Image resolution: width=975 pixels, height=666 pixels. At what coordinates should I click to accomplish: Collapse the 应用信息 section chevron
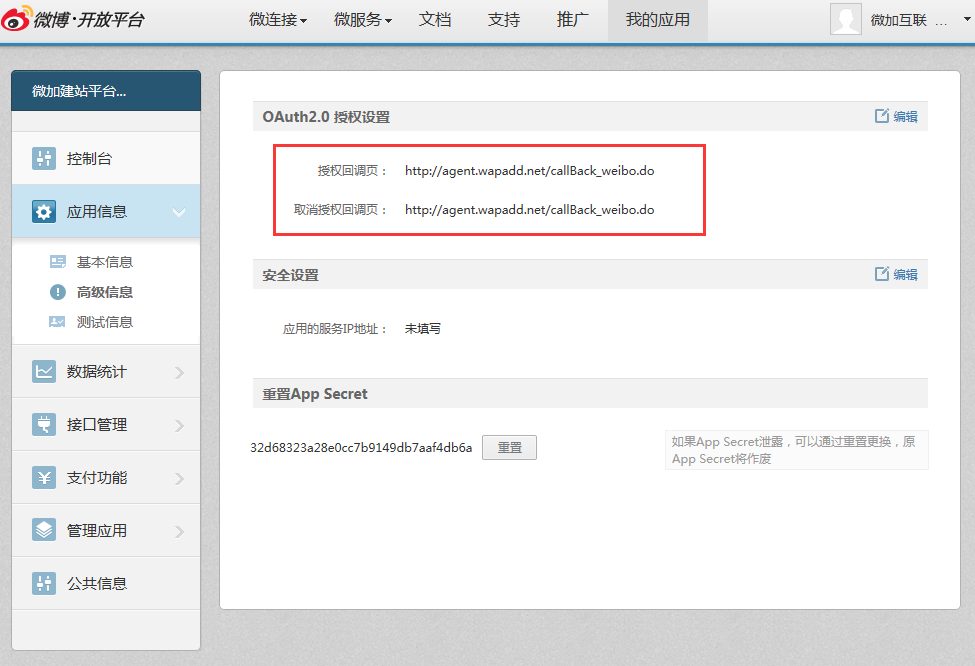179,212
